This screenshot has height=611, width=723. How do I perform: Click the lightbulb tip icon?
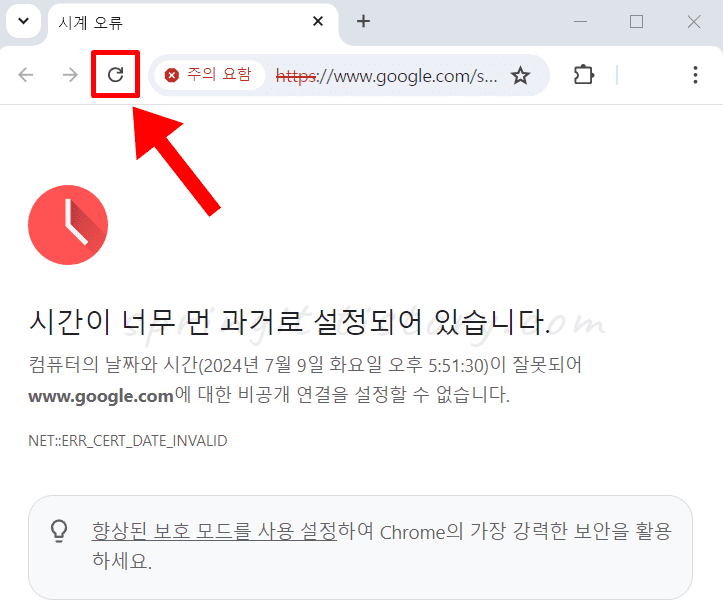click(x=59, y=531)
